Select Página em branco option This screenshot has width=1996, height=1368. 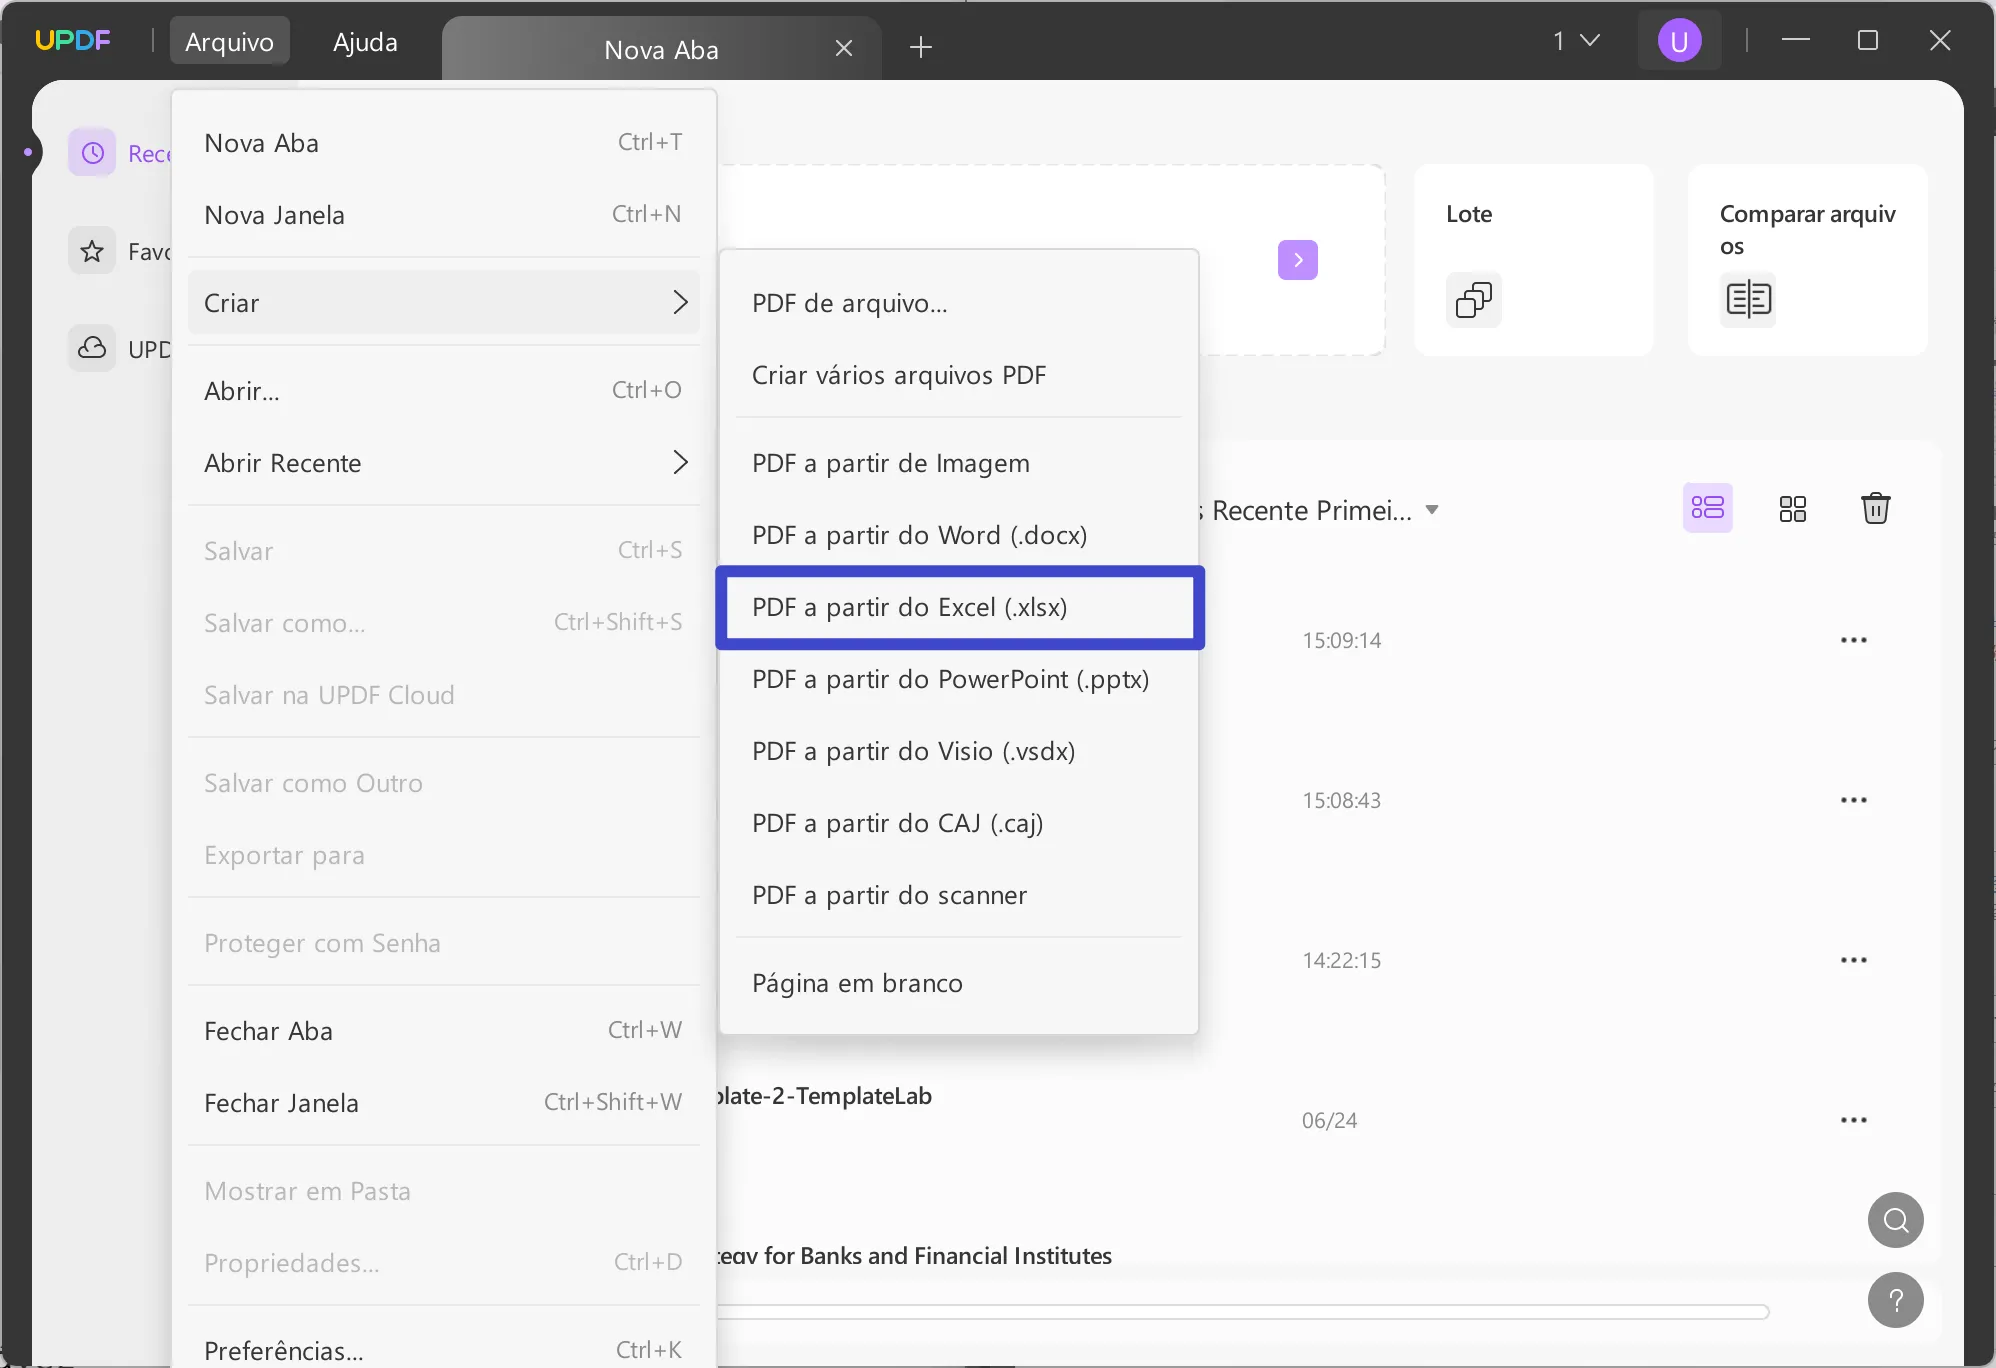tap(959, 983)
